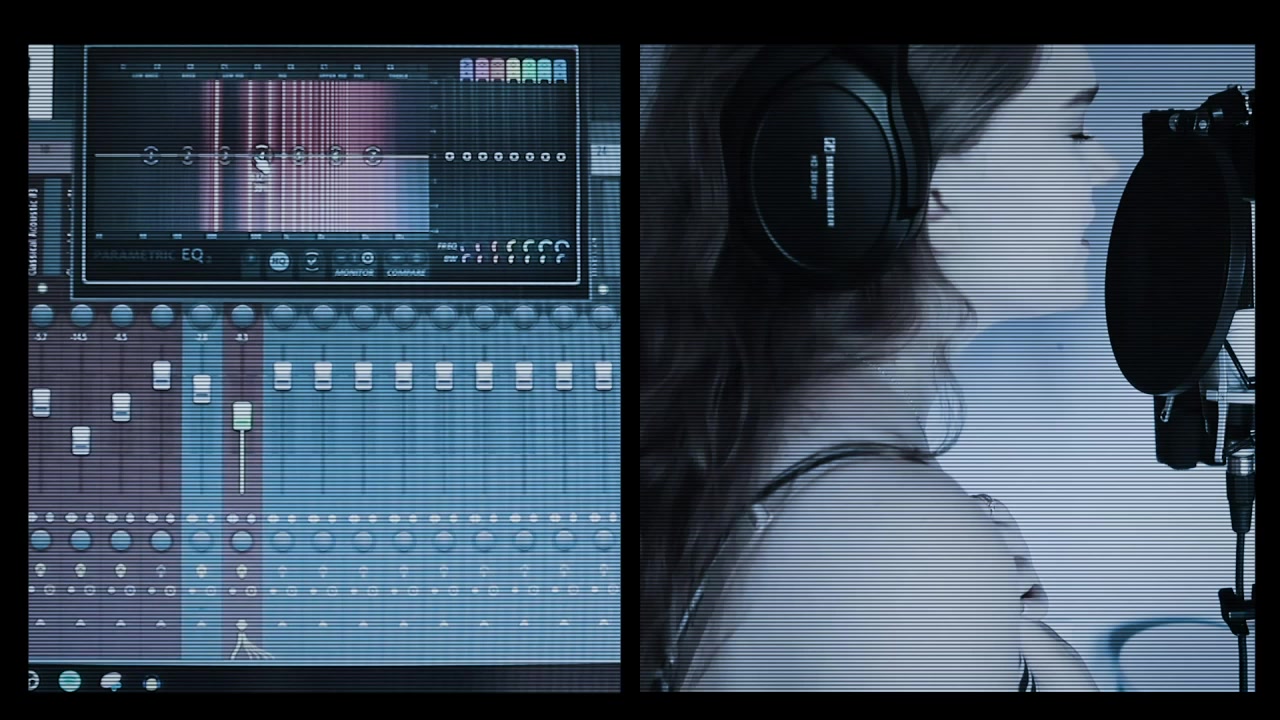Select EQ band 1 token on the curve
This screenshot has width=1280, height=720.
[x=151, y=155]
